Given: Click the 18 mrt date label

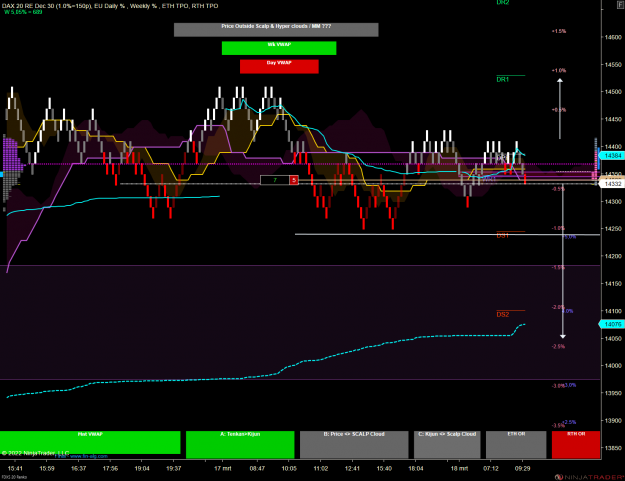Looking at the screenshot, I should click(x=459, y=469).
